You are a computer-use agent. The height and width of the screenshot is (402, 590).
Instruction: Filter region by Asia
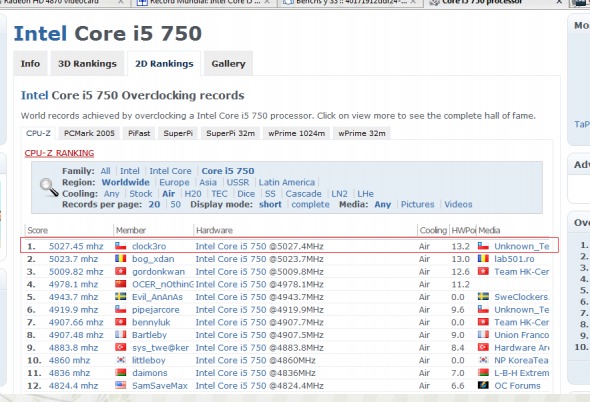(208, 182)
